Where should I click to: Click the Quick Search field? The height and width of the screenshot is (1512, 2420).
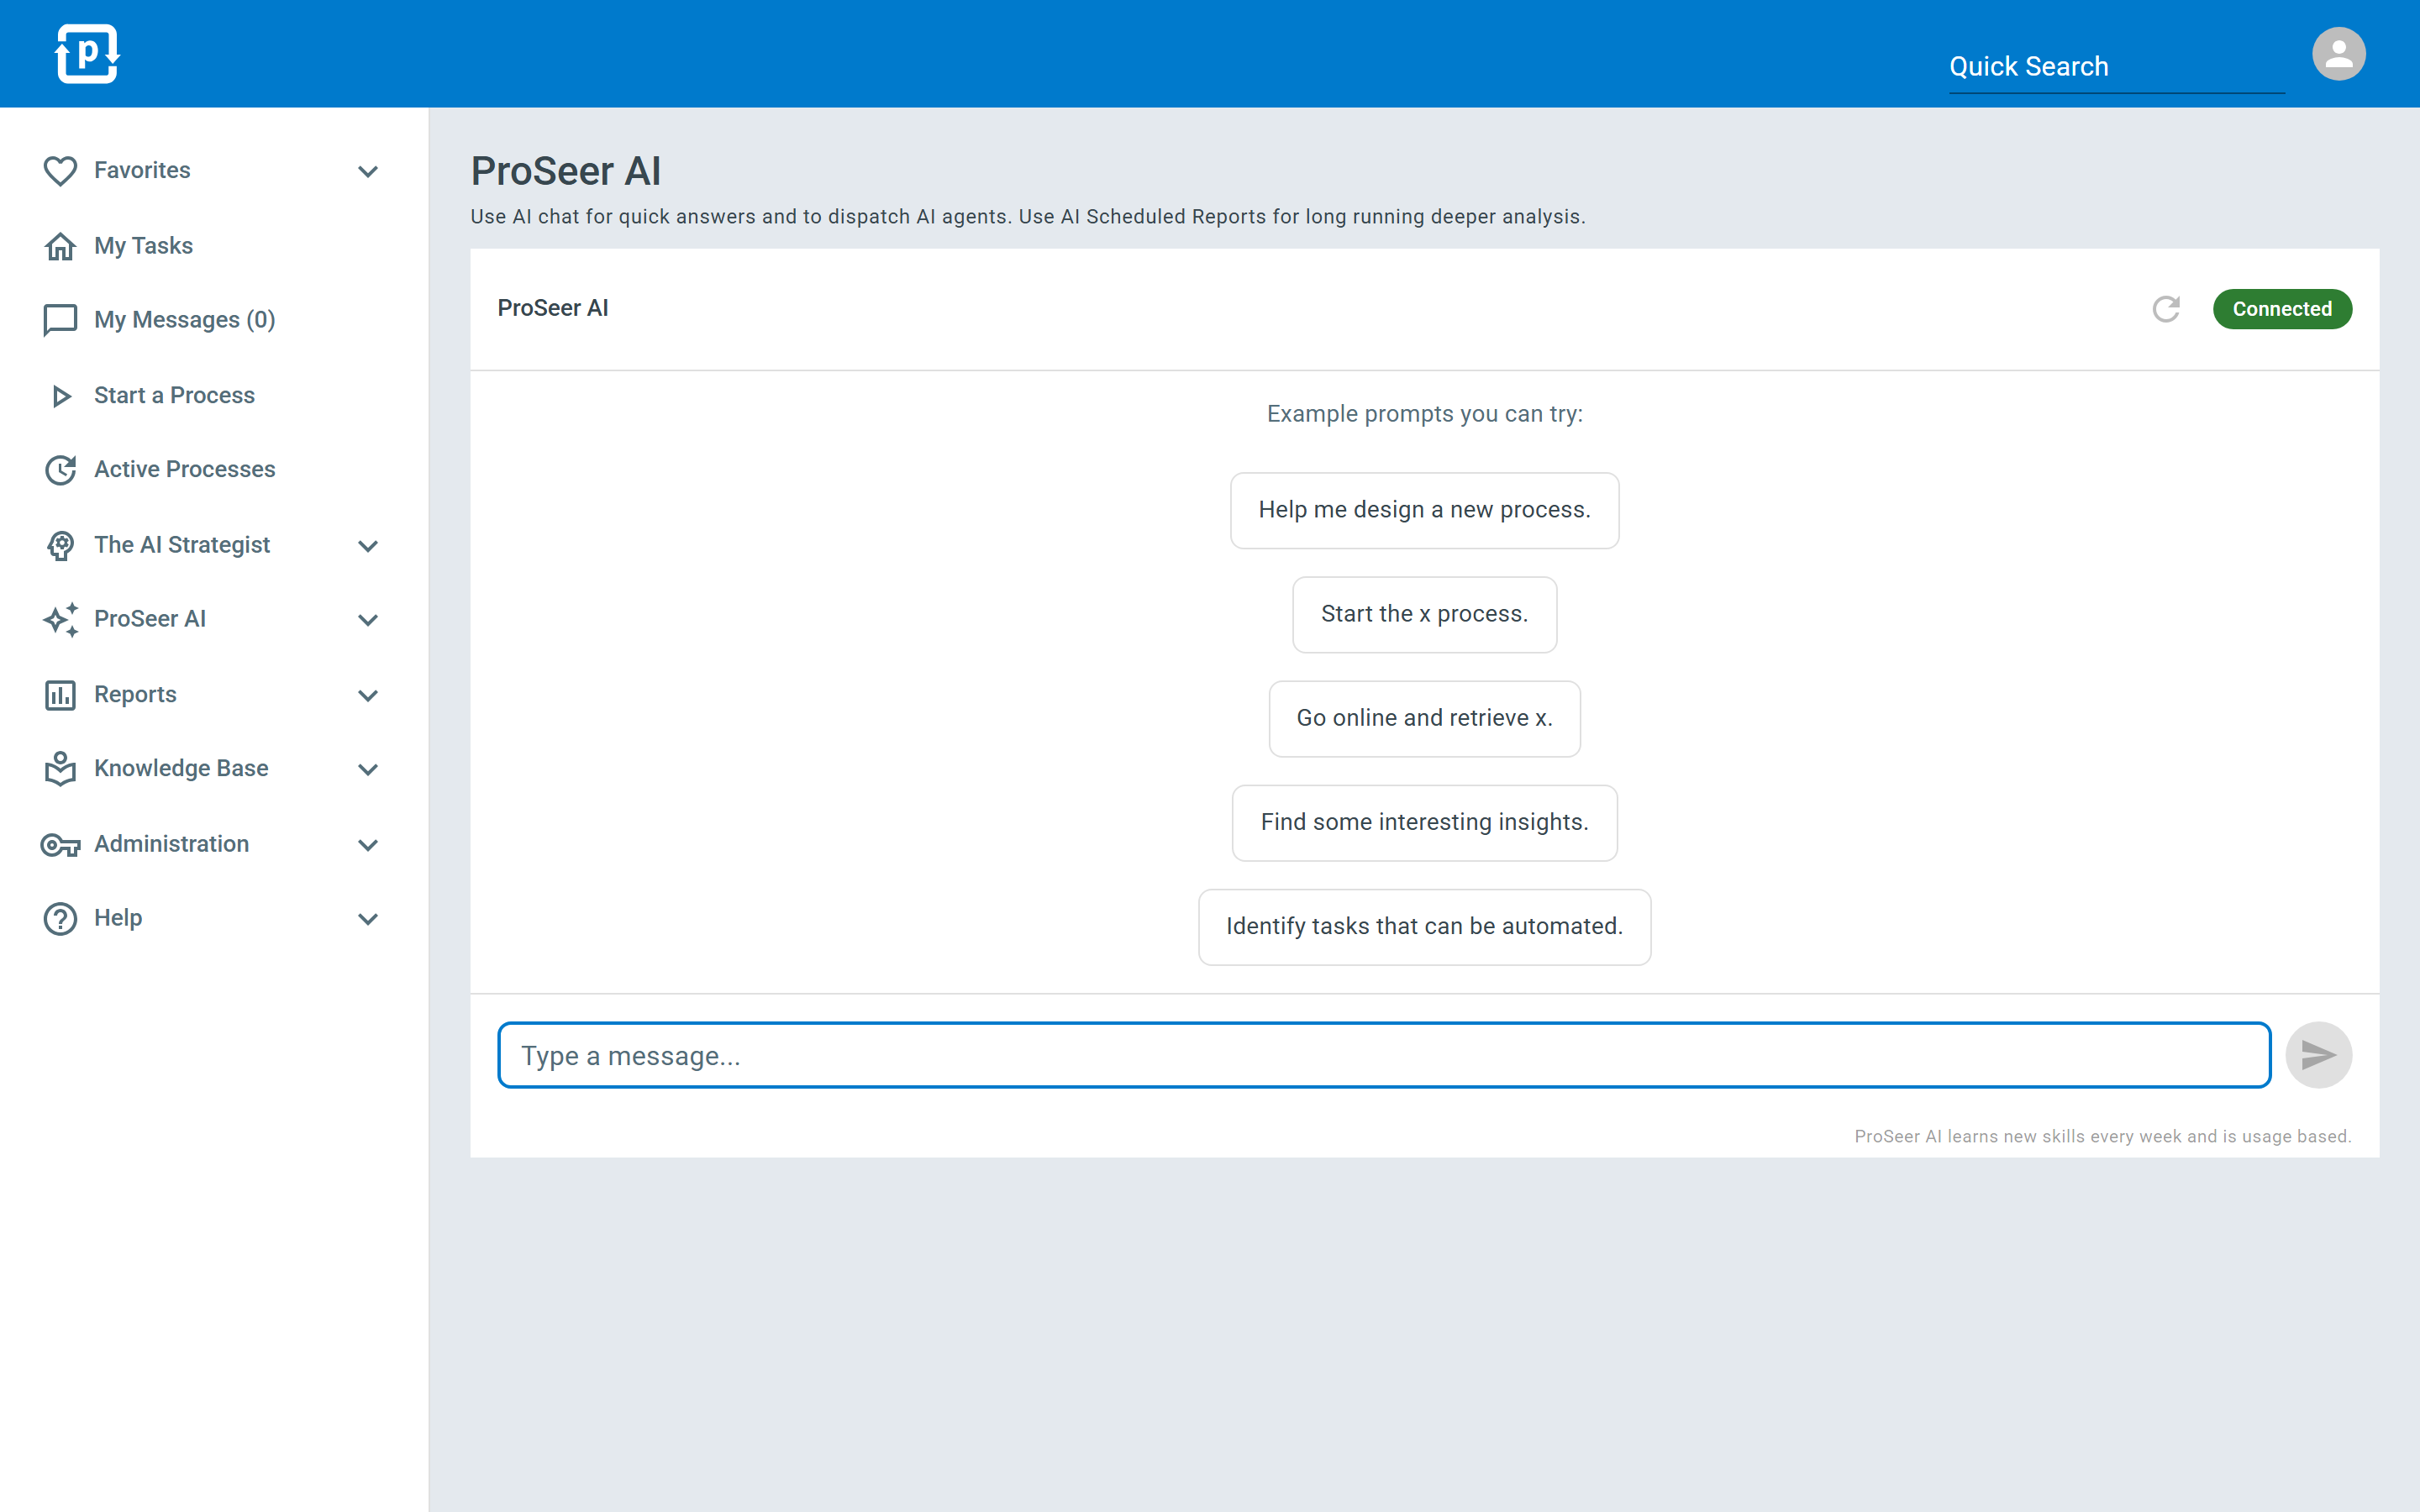[x=2116, y=67]
